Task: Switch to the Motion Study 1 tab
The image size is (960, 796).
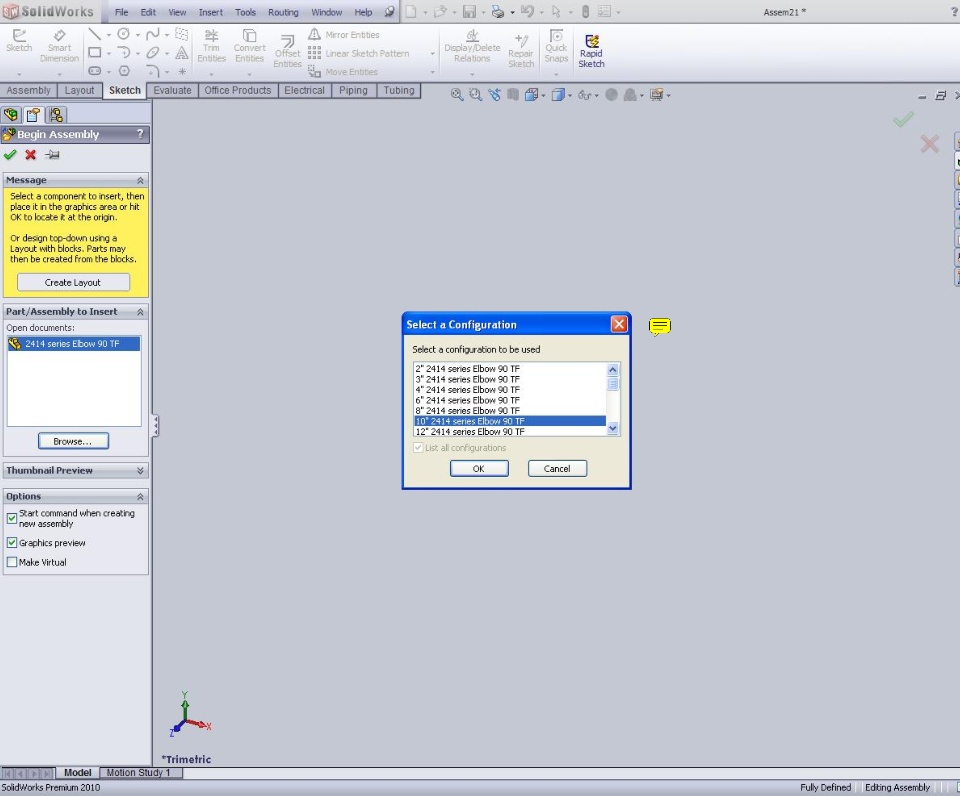Action: click(138, 773)
